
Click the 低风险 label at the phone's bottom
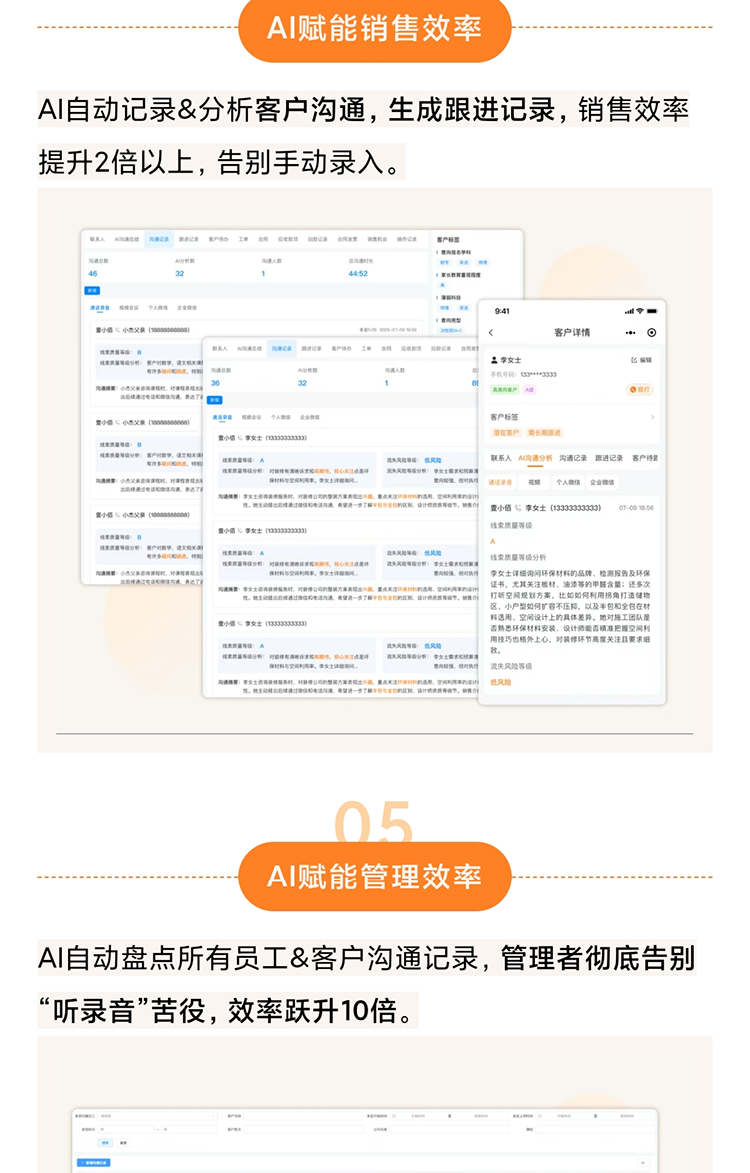(x=501, y=682)
